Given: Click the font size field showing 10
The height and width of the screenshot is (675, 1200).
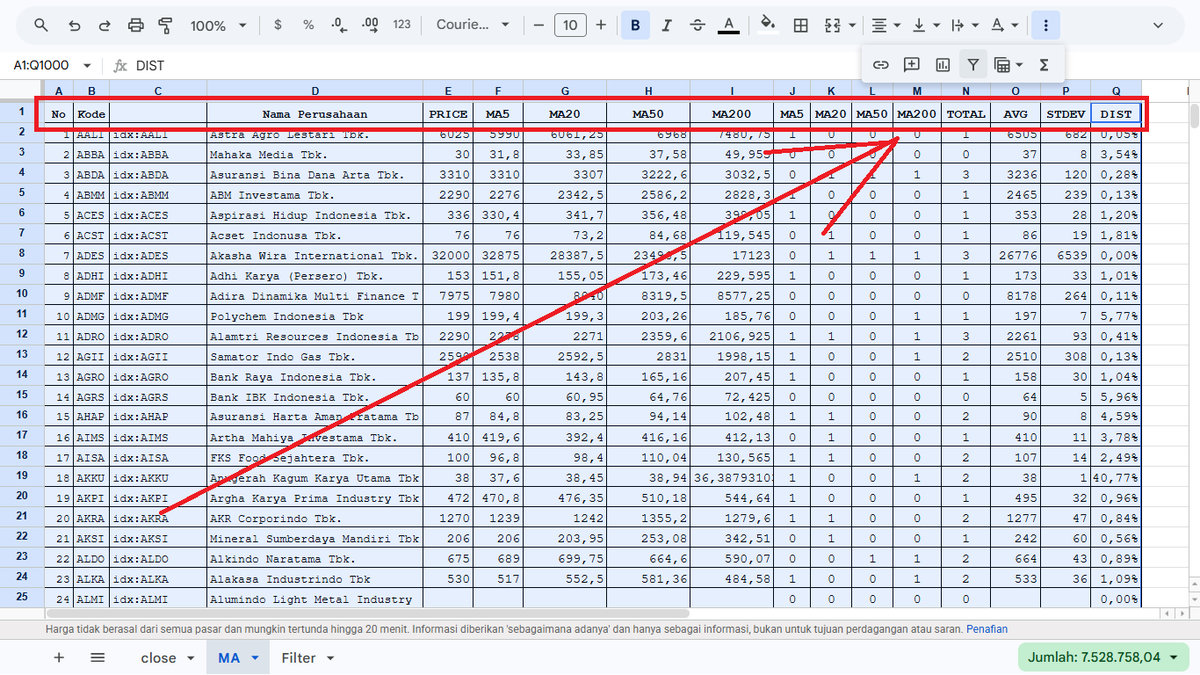Looking at the screenshot, I should [570, 25].
